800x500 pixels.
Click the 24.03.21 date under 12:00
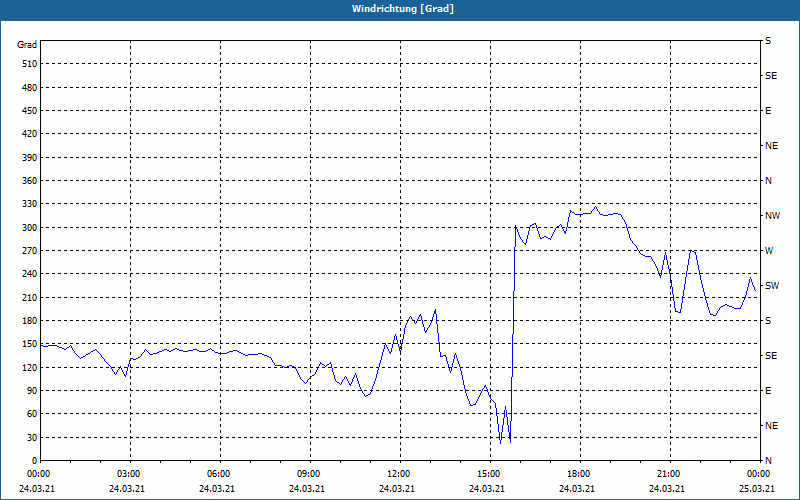(397, 489)
